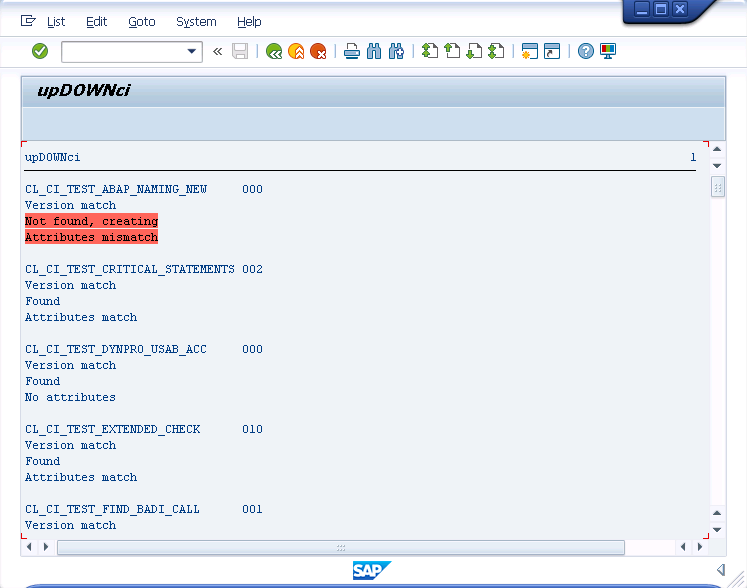Go to First Page icon
The height and width of the screenshot is (588, 747).
(430, 51)
